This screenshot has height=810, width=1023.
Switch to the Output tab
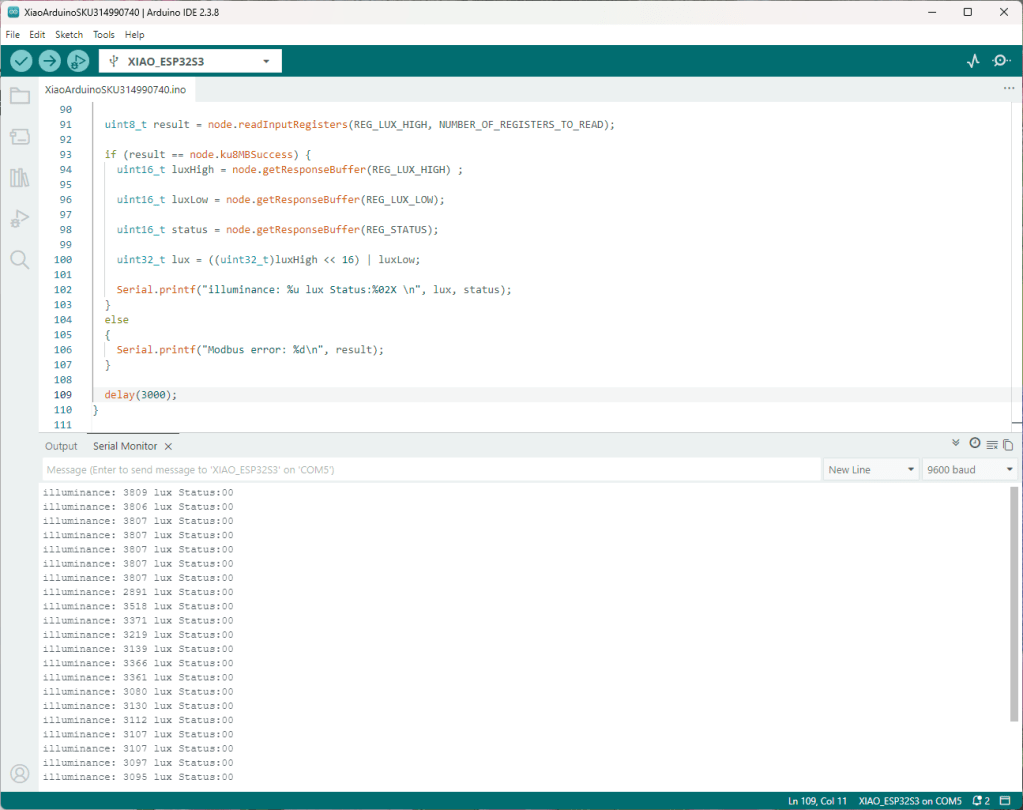(61, 446)
